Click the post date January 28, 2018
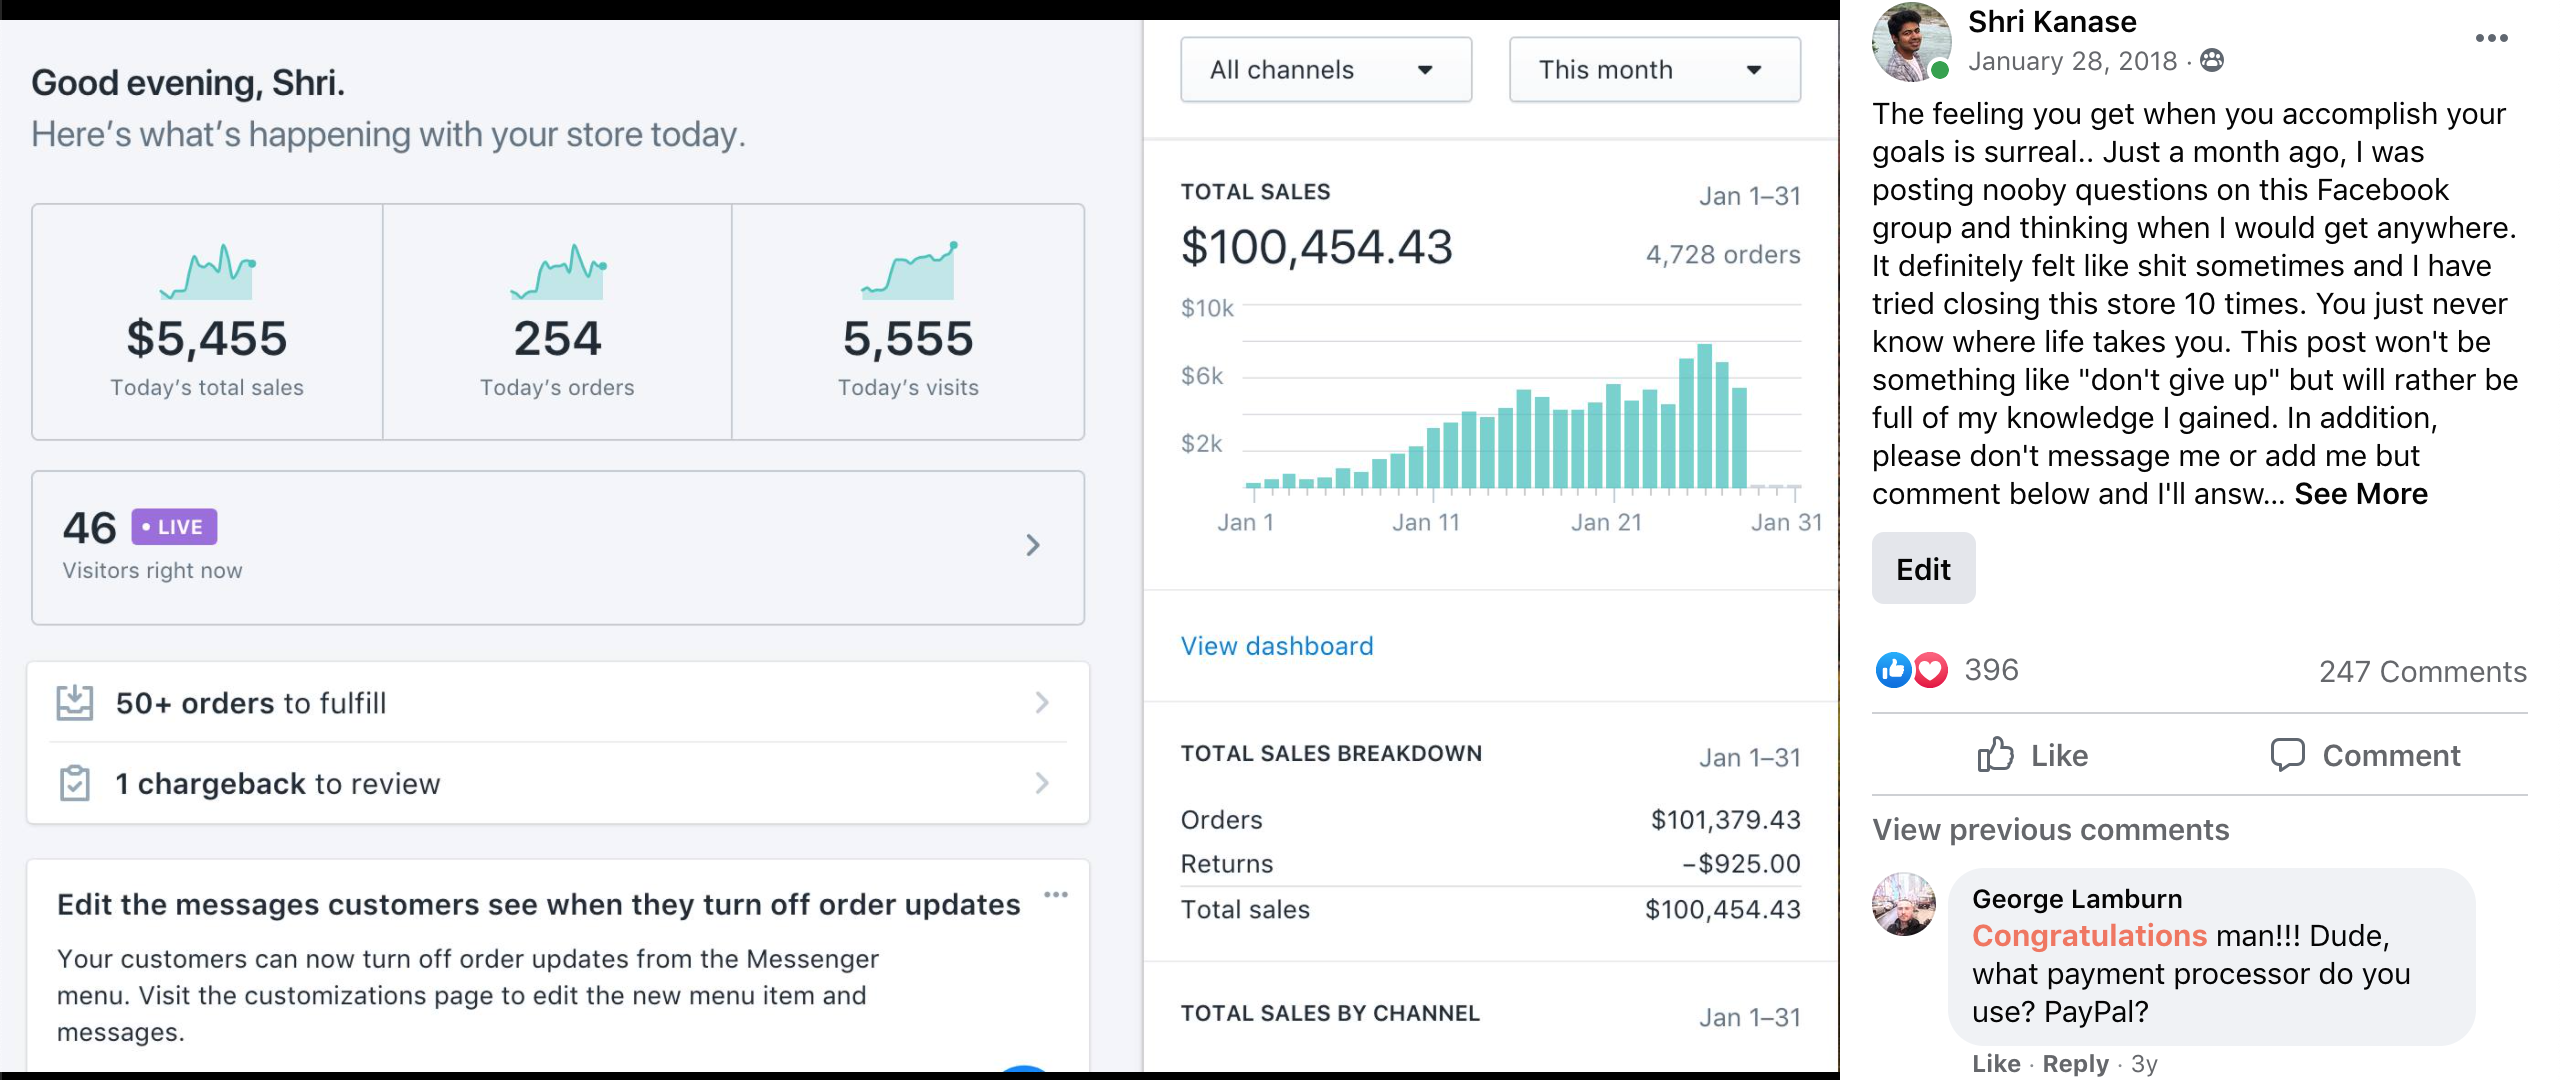The height and width of the screenshot is (1080, 2560). click(x=2072, y=61)
